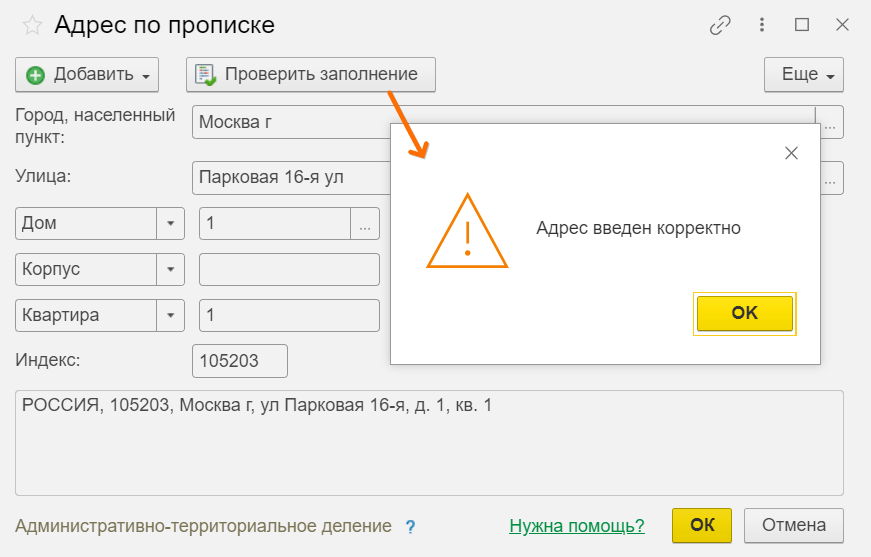This screenshot has width=871, height=557.
Task: Click Проверить заполнение button
Action: coord(310,74)
